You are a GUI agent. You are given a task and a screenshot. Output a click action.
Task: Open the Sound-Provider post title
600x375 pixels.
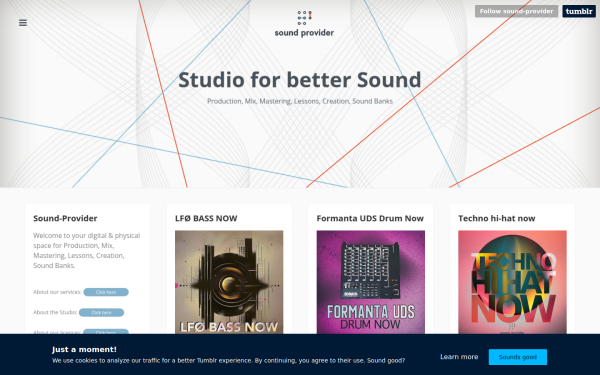point(65,218)
